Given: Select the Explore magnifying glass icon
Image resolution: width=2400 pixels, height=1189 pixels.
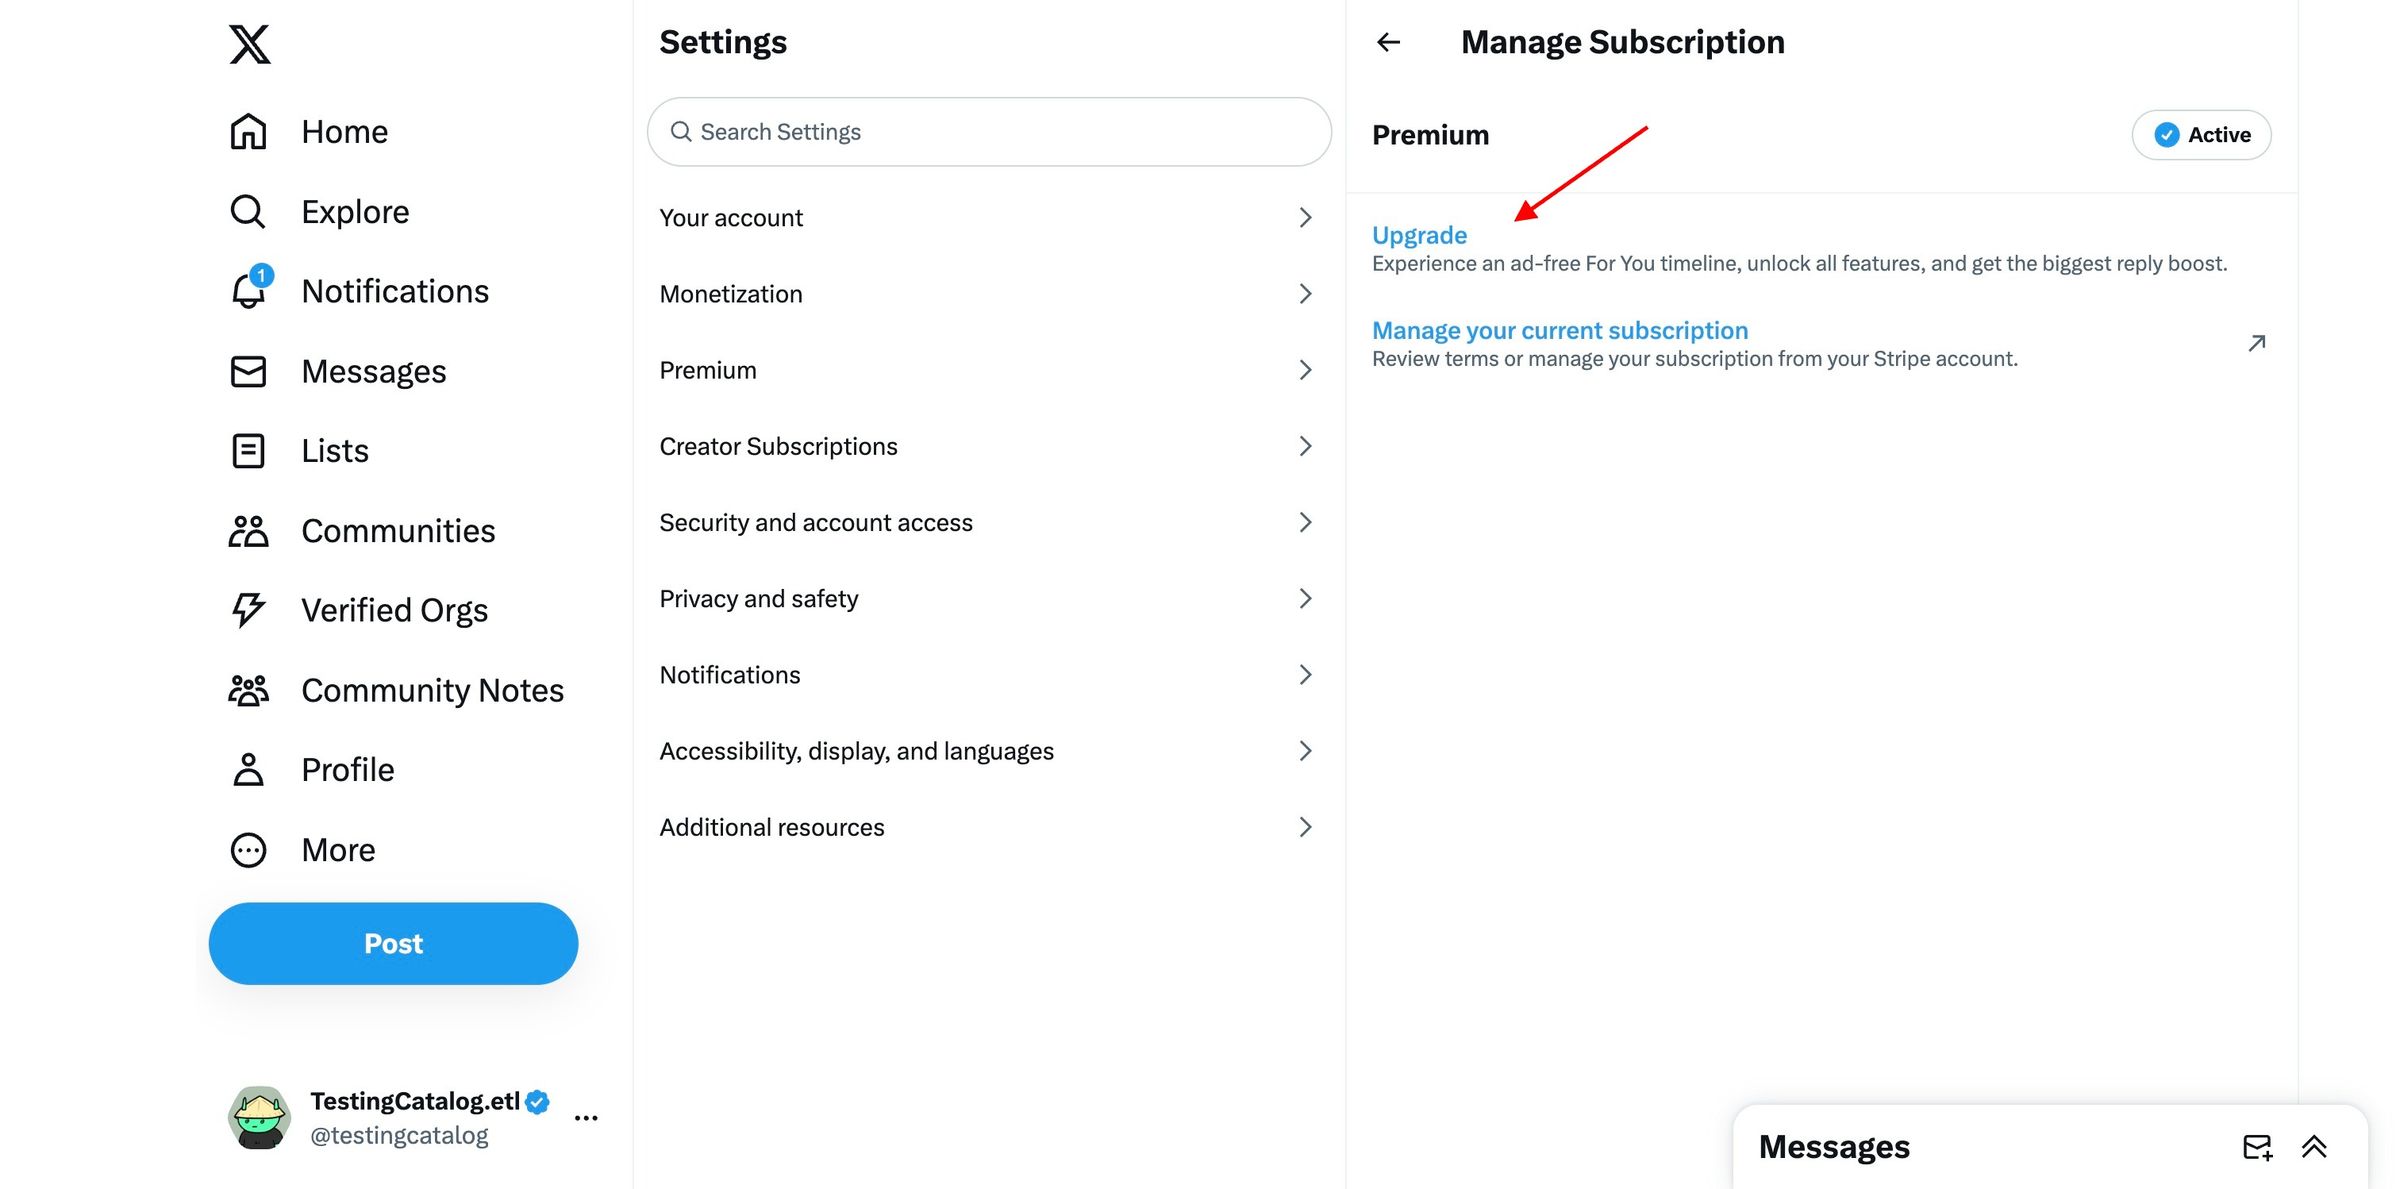Looking at the screenshot, I should (247, 211).
